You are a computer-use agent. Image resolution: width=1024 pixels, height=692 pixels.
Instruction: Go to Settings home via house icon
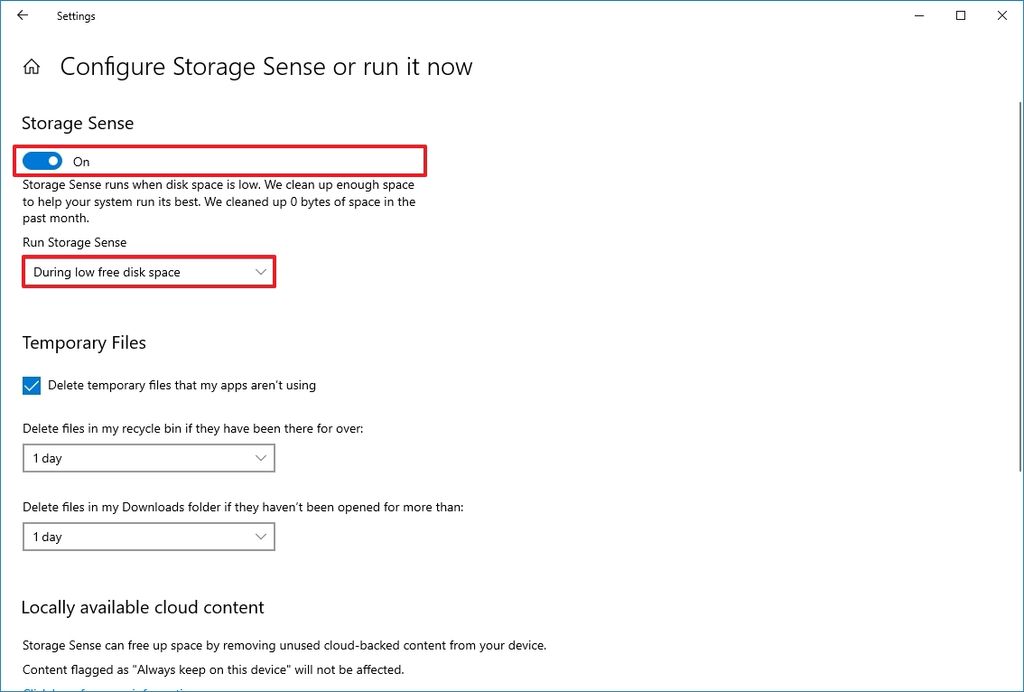(x=32, y=67)
